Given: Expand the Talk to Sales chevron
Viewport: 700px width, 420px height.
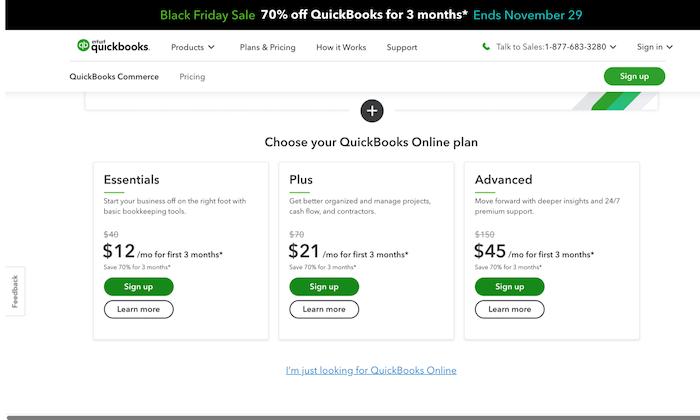Looking at the screenshot, I should pos(613,47).
